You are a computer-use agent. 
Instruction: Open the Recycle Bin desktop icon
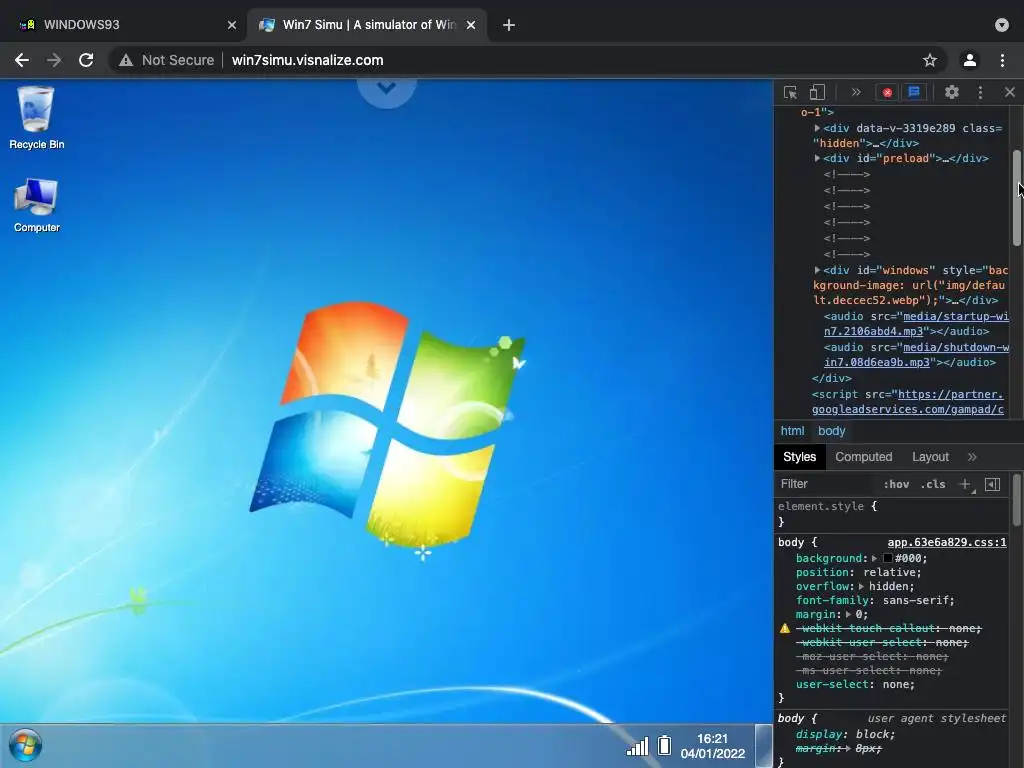37,118
